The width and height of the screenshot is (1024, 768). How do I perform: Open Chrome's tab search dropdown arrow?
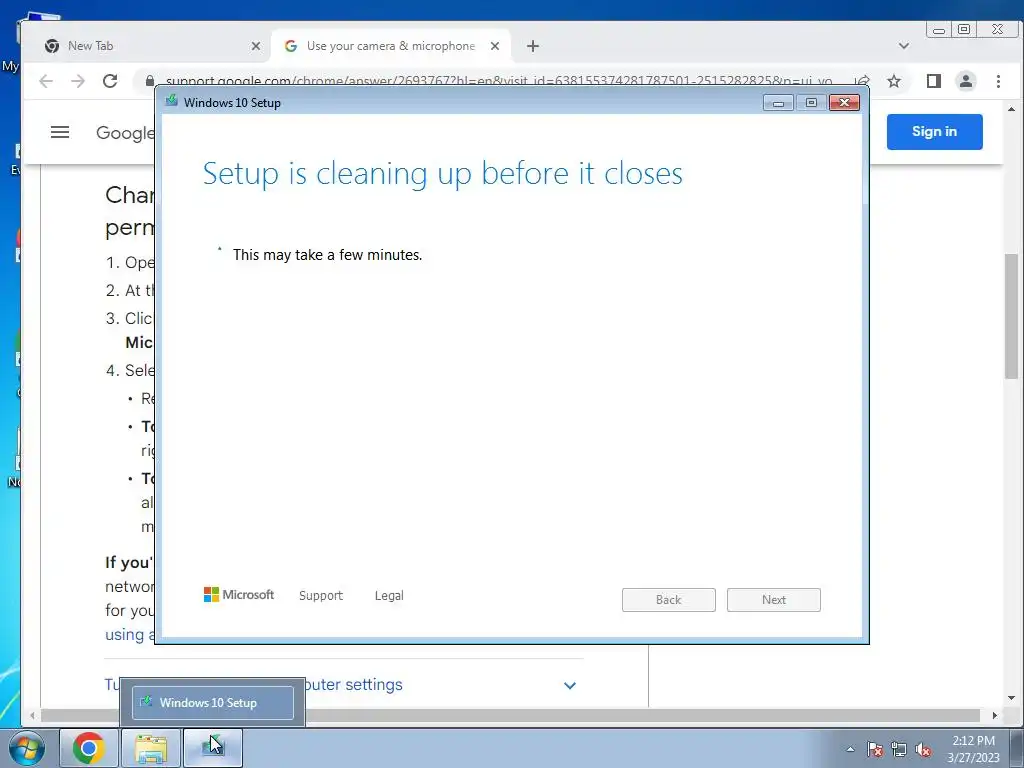pos(904,46)
